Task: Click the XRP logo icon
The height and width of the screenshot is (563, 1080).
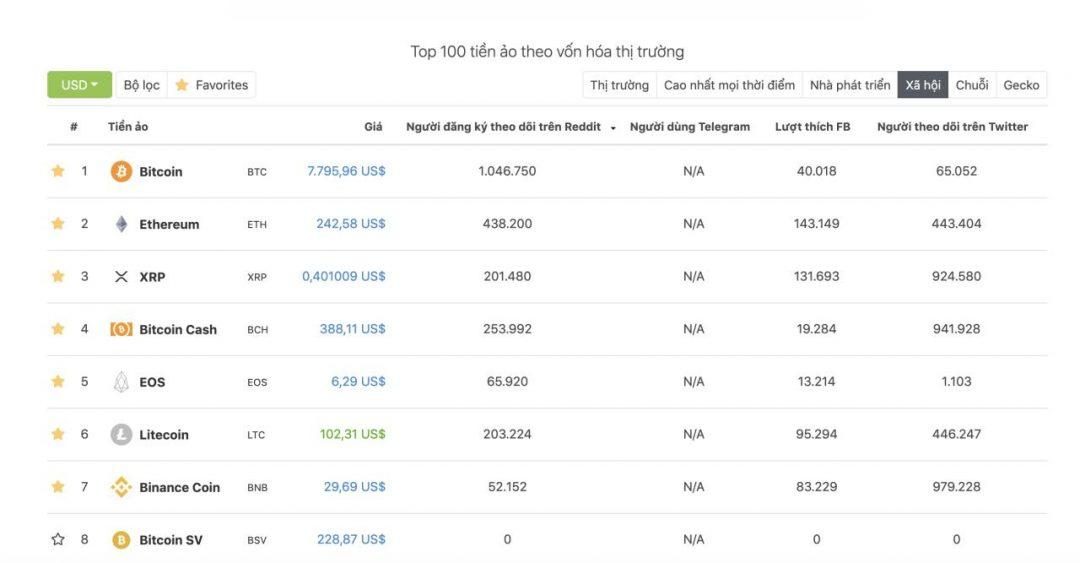Action: (x=121, y=276)
